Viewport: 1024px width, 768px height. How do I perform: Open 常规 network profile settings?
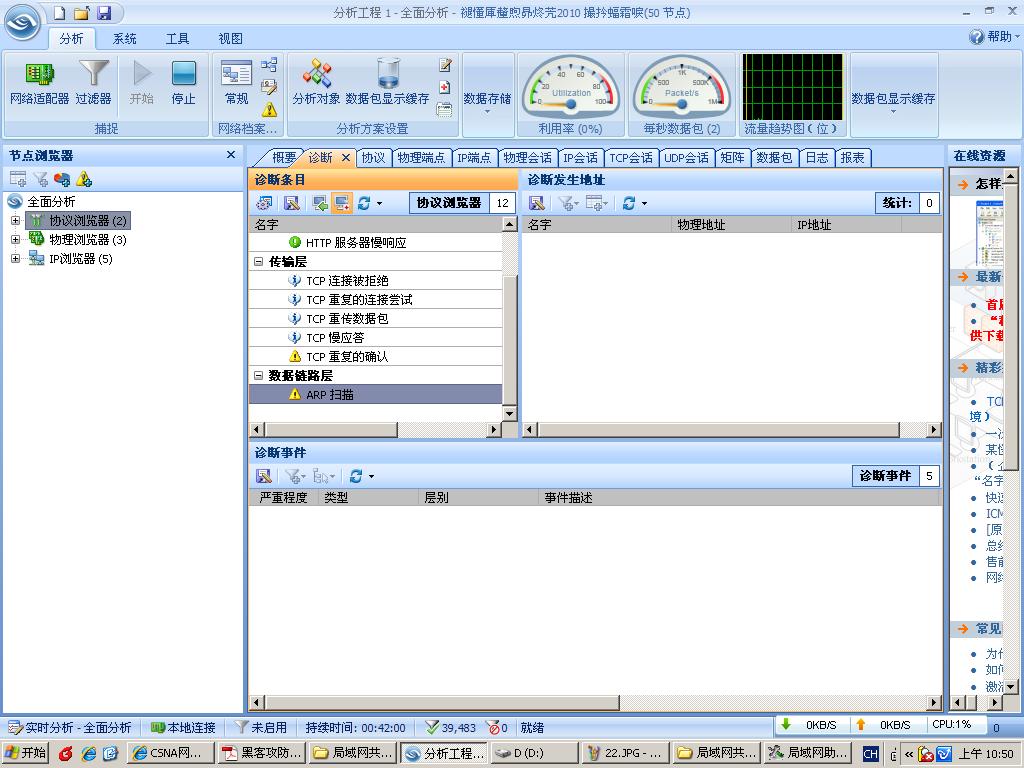pyautogui.click(x=237, y=82)
